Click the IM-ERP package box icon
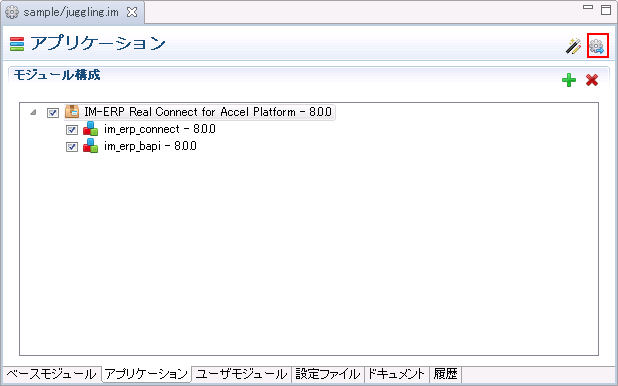618x386 pixels. click(72, 112)
